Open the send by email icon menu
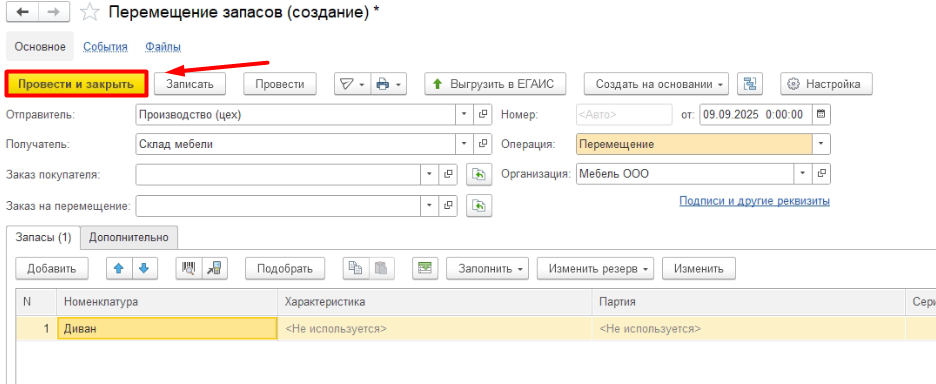 [x=352, y=84]
